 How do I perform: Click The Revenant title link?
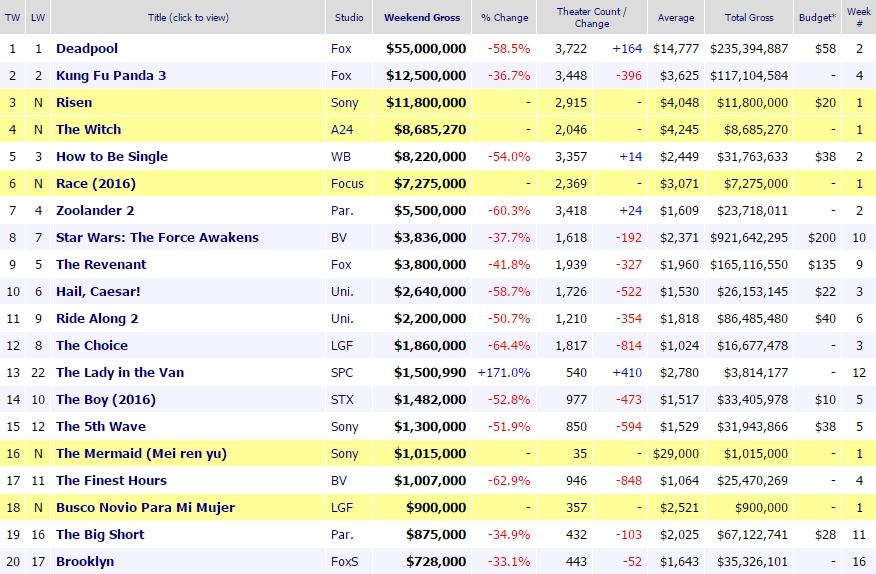[101, 264]
